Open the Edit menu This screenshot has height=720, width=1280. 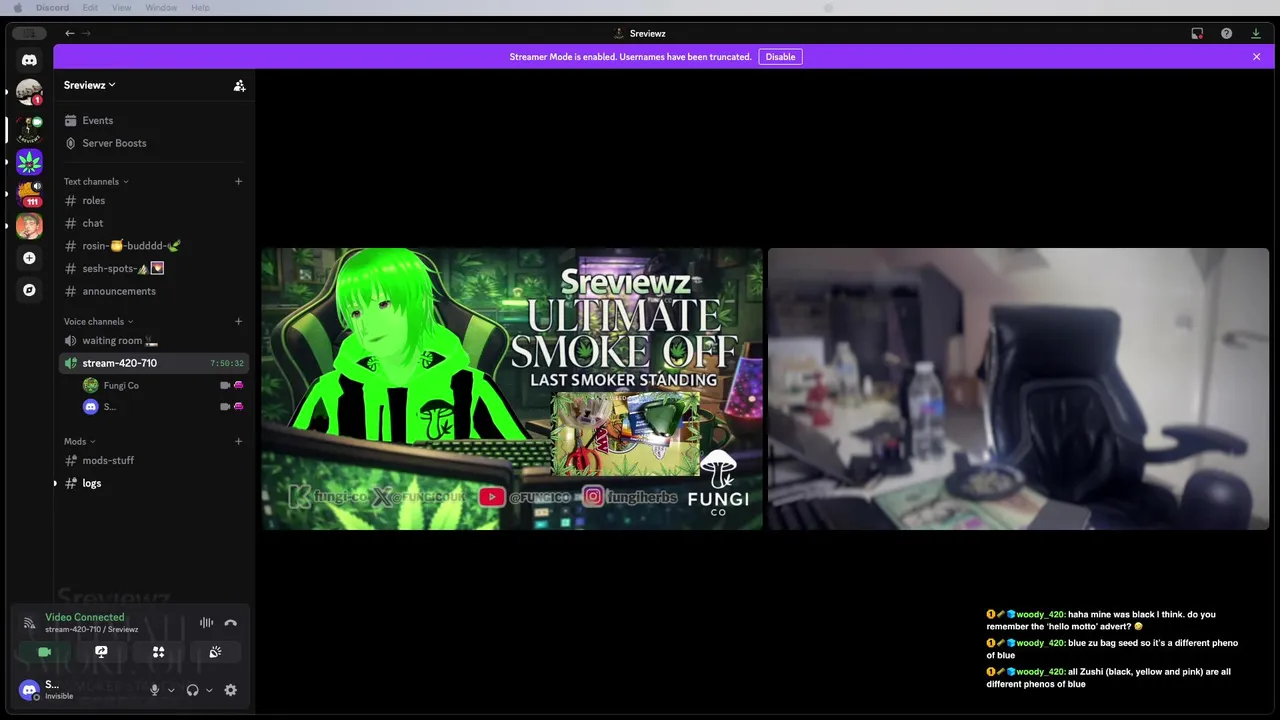pyautogui.click(x=90, y=8)
